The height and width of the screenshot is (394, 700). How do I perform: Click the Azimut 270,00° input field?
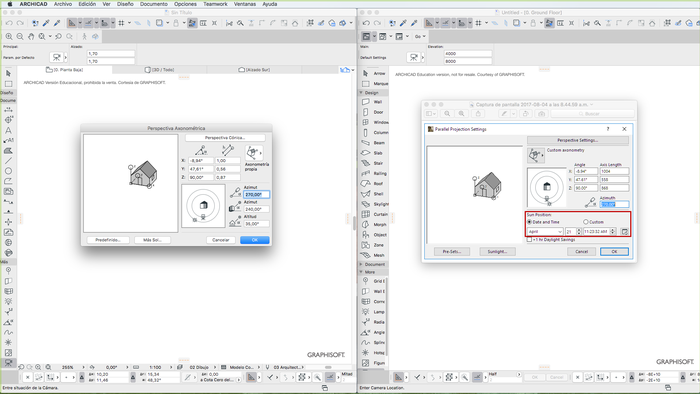(x=256, y=195)
